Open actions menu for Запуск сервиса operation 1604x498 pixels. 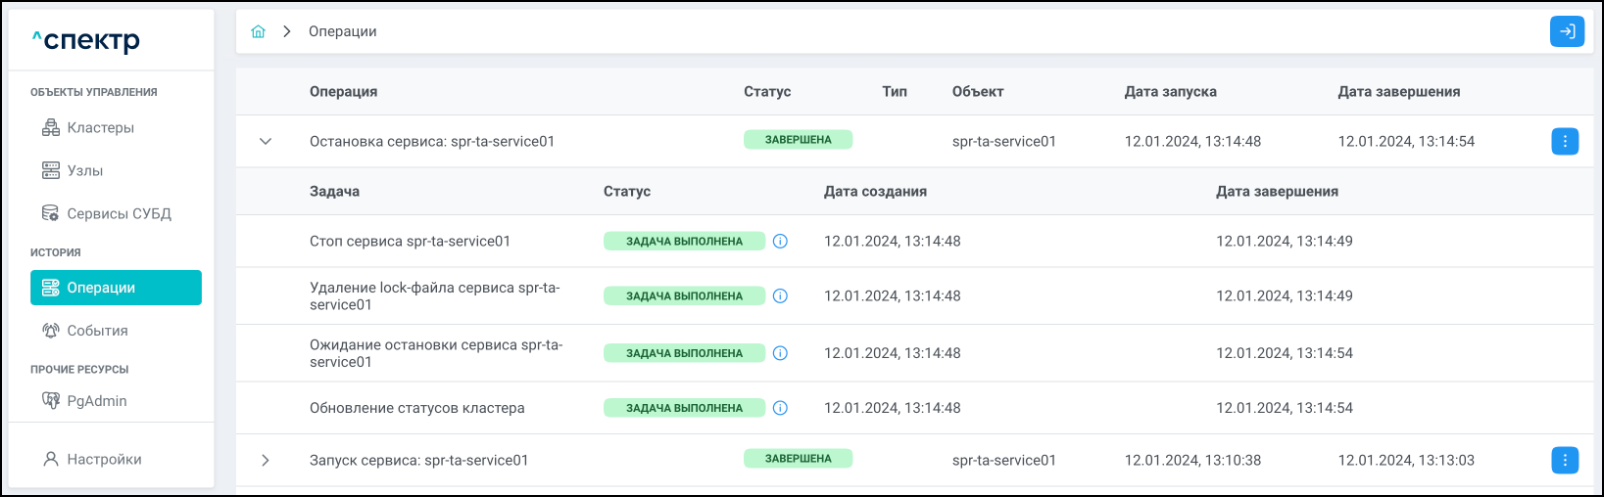[x=1564, y=460]
